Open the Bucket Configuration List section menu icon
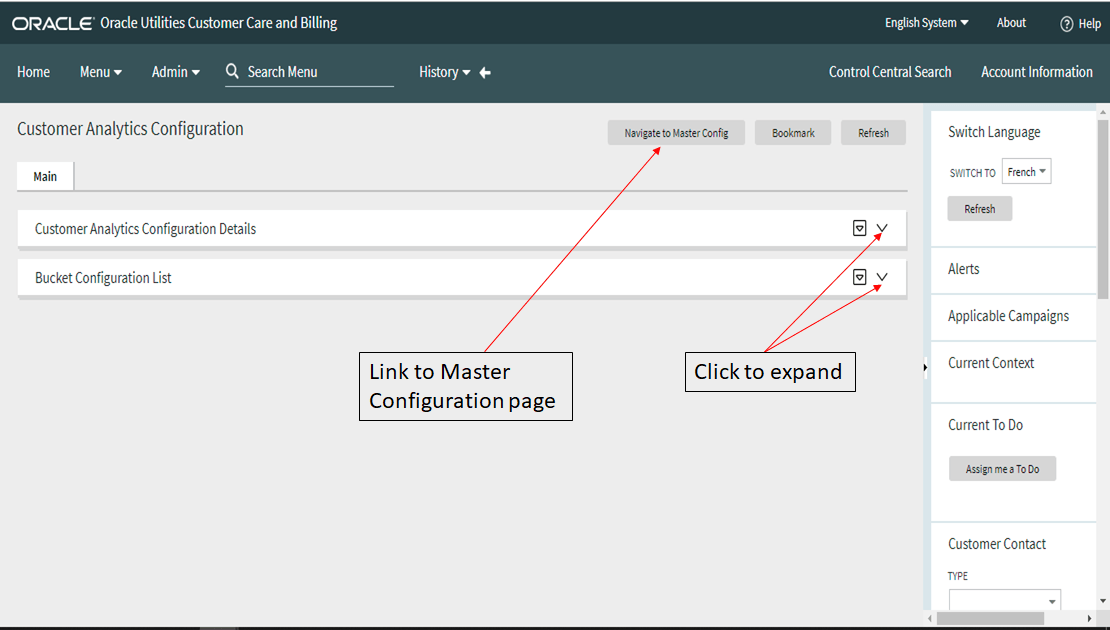Image resolution: width=1110 pixels, height=630 pixels. [x=859, y=276]
